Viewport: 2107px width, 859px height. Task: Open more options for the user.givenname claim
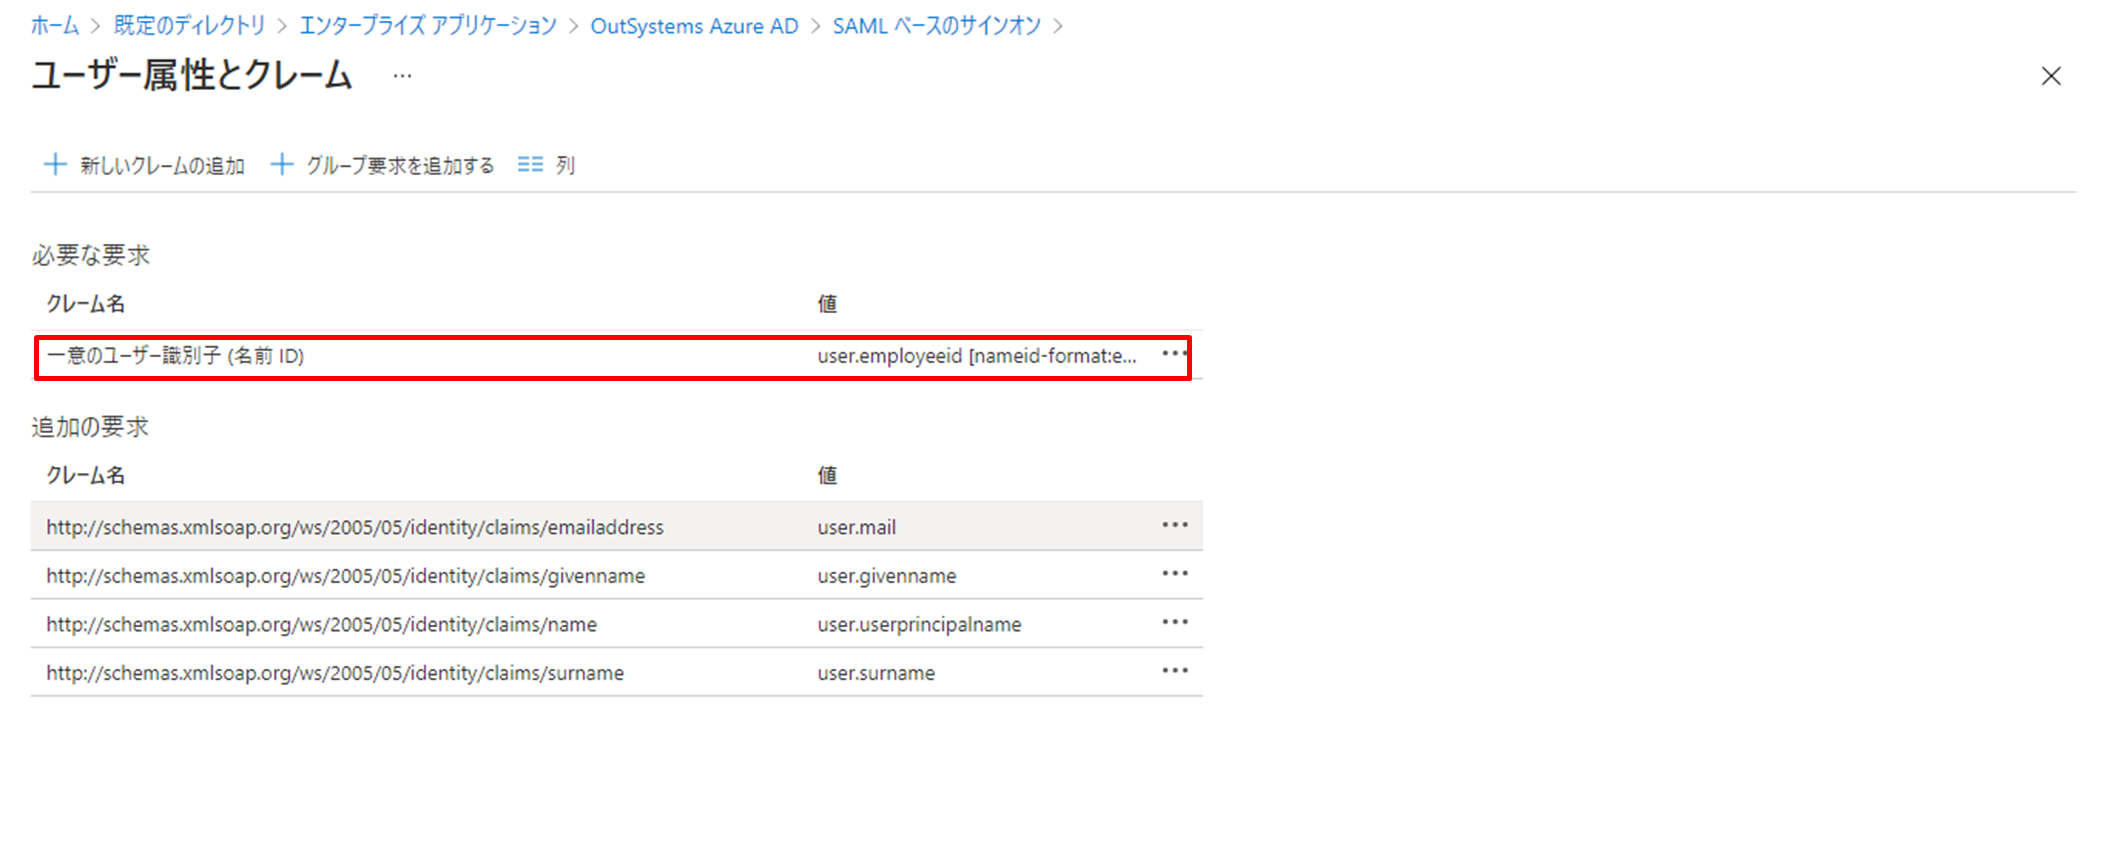click(x=1174, y=574)
